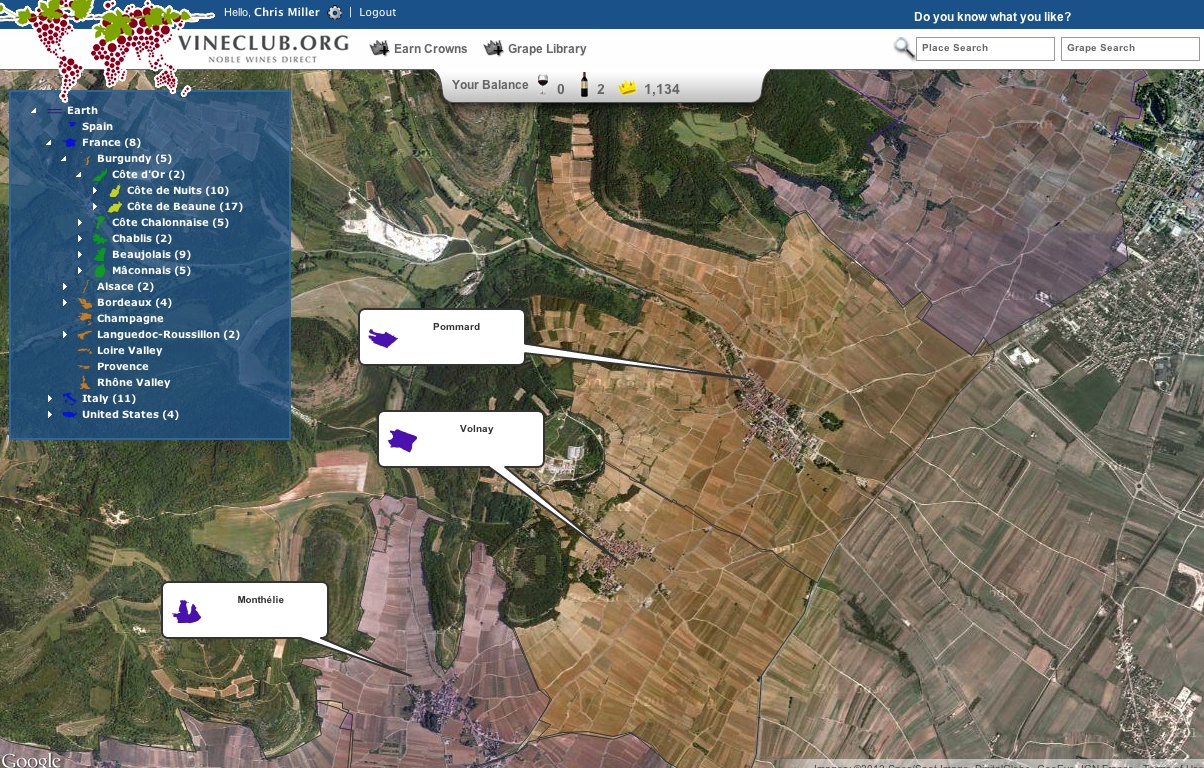The image size is (1204, 768).
Task: Click the Monthélie purple region shape icon
Action: 186,611
